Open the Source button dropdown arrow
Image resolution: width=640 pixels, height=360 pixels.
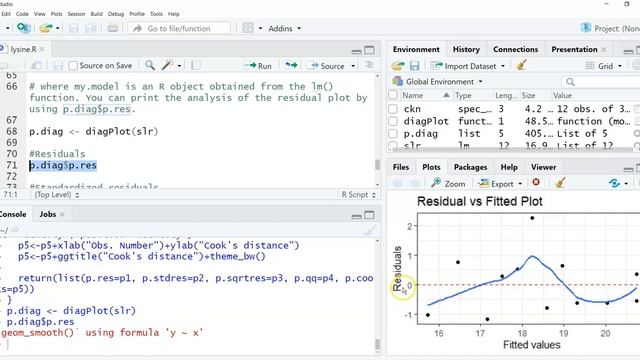click(x=353, y=66)
